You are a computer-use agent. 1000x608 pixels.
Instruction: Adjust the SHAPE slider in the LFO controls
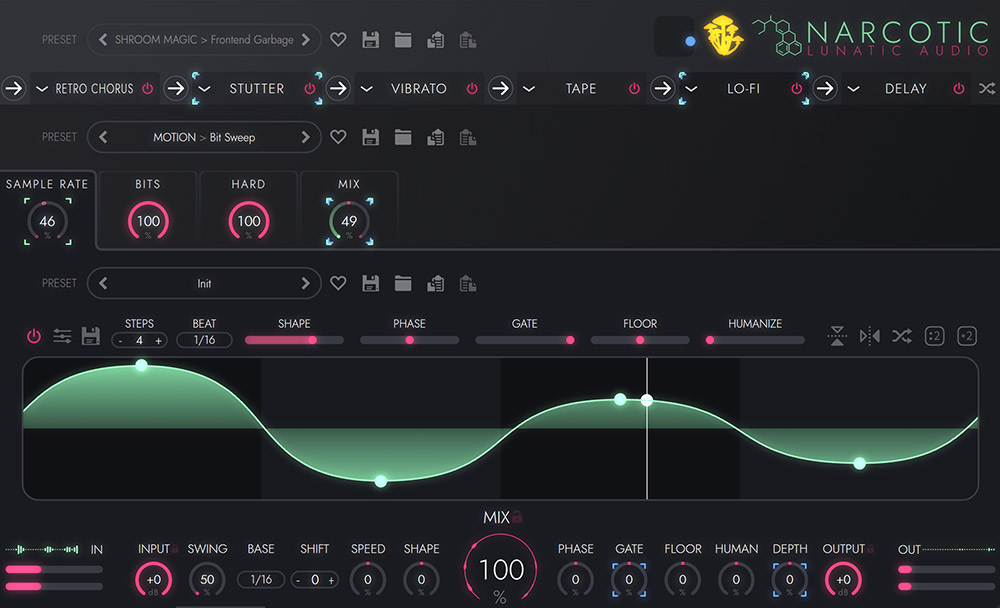[294, 340]
